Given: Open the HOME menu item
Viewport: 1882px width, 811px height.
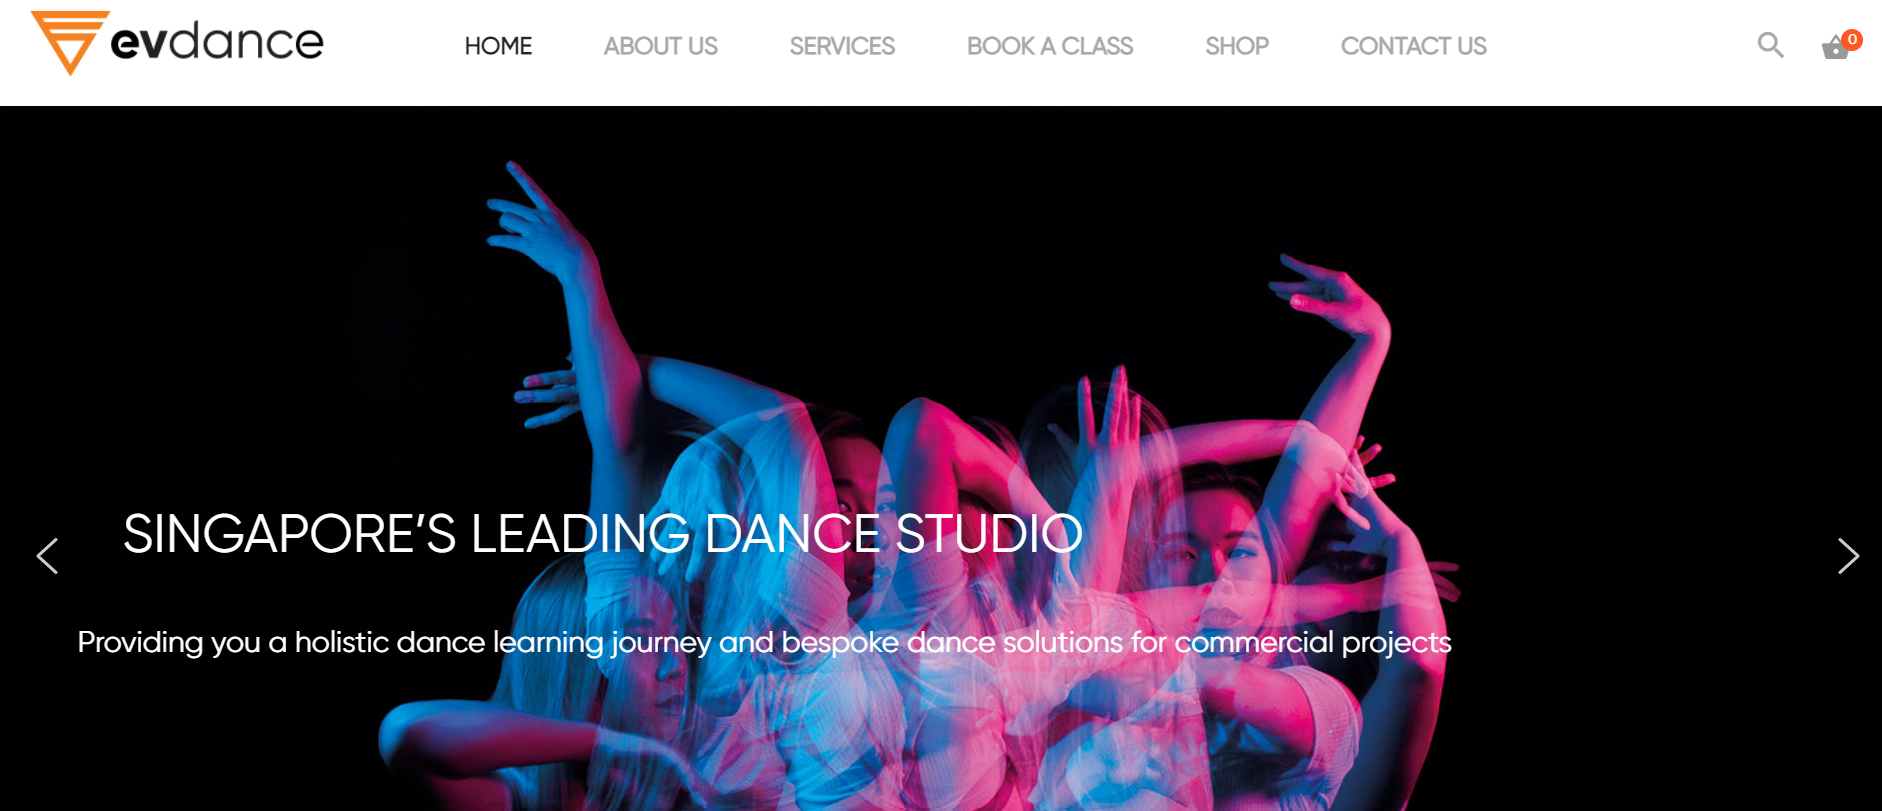Looking at the screenshot, I should [x=498, y=46].
